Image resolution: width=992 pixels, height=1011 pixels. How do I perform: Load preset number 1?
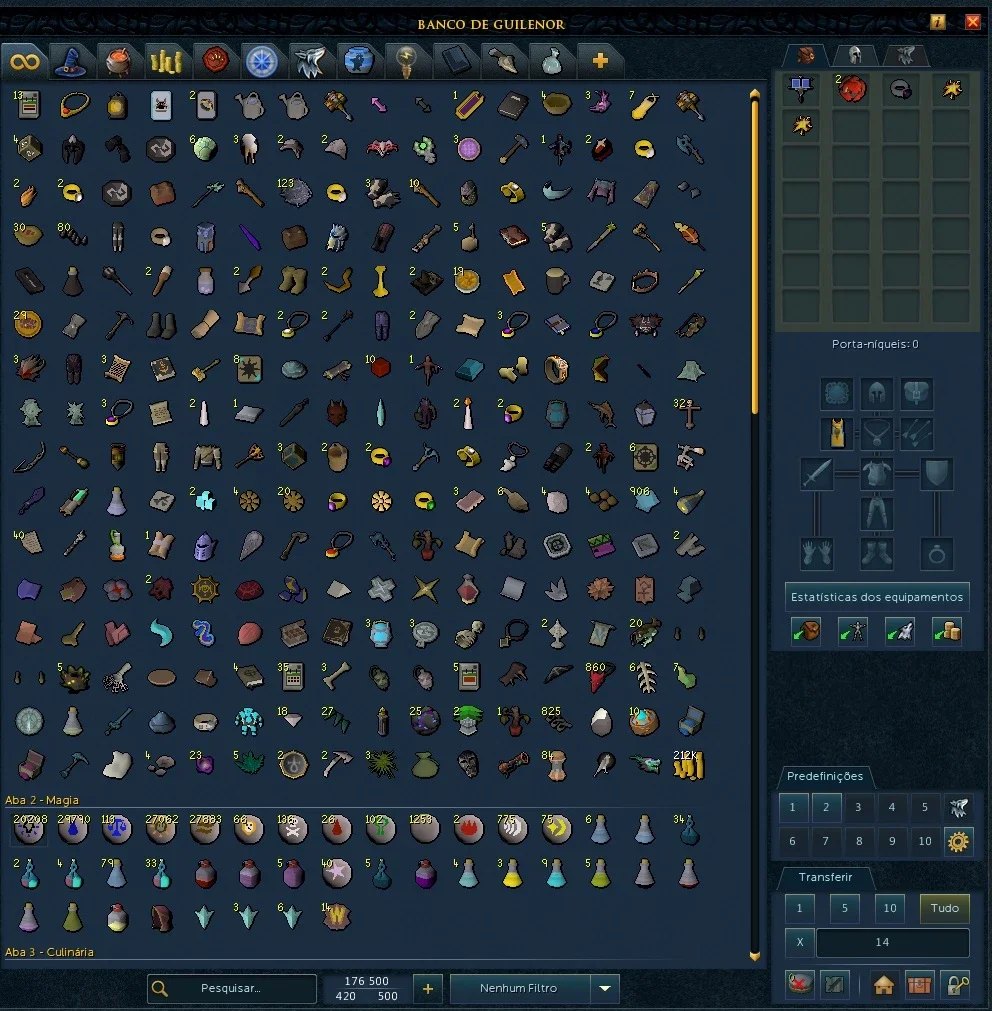pos(793,807)
